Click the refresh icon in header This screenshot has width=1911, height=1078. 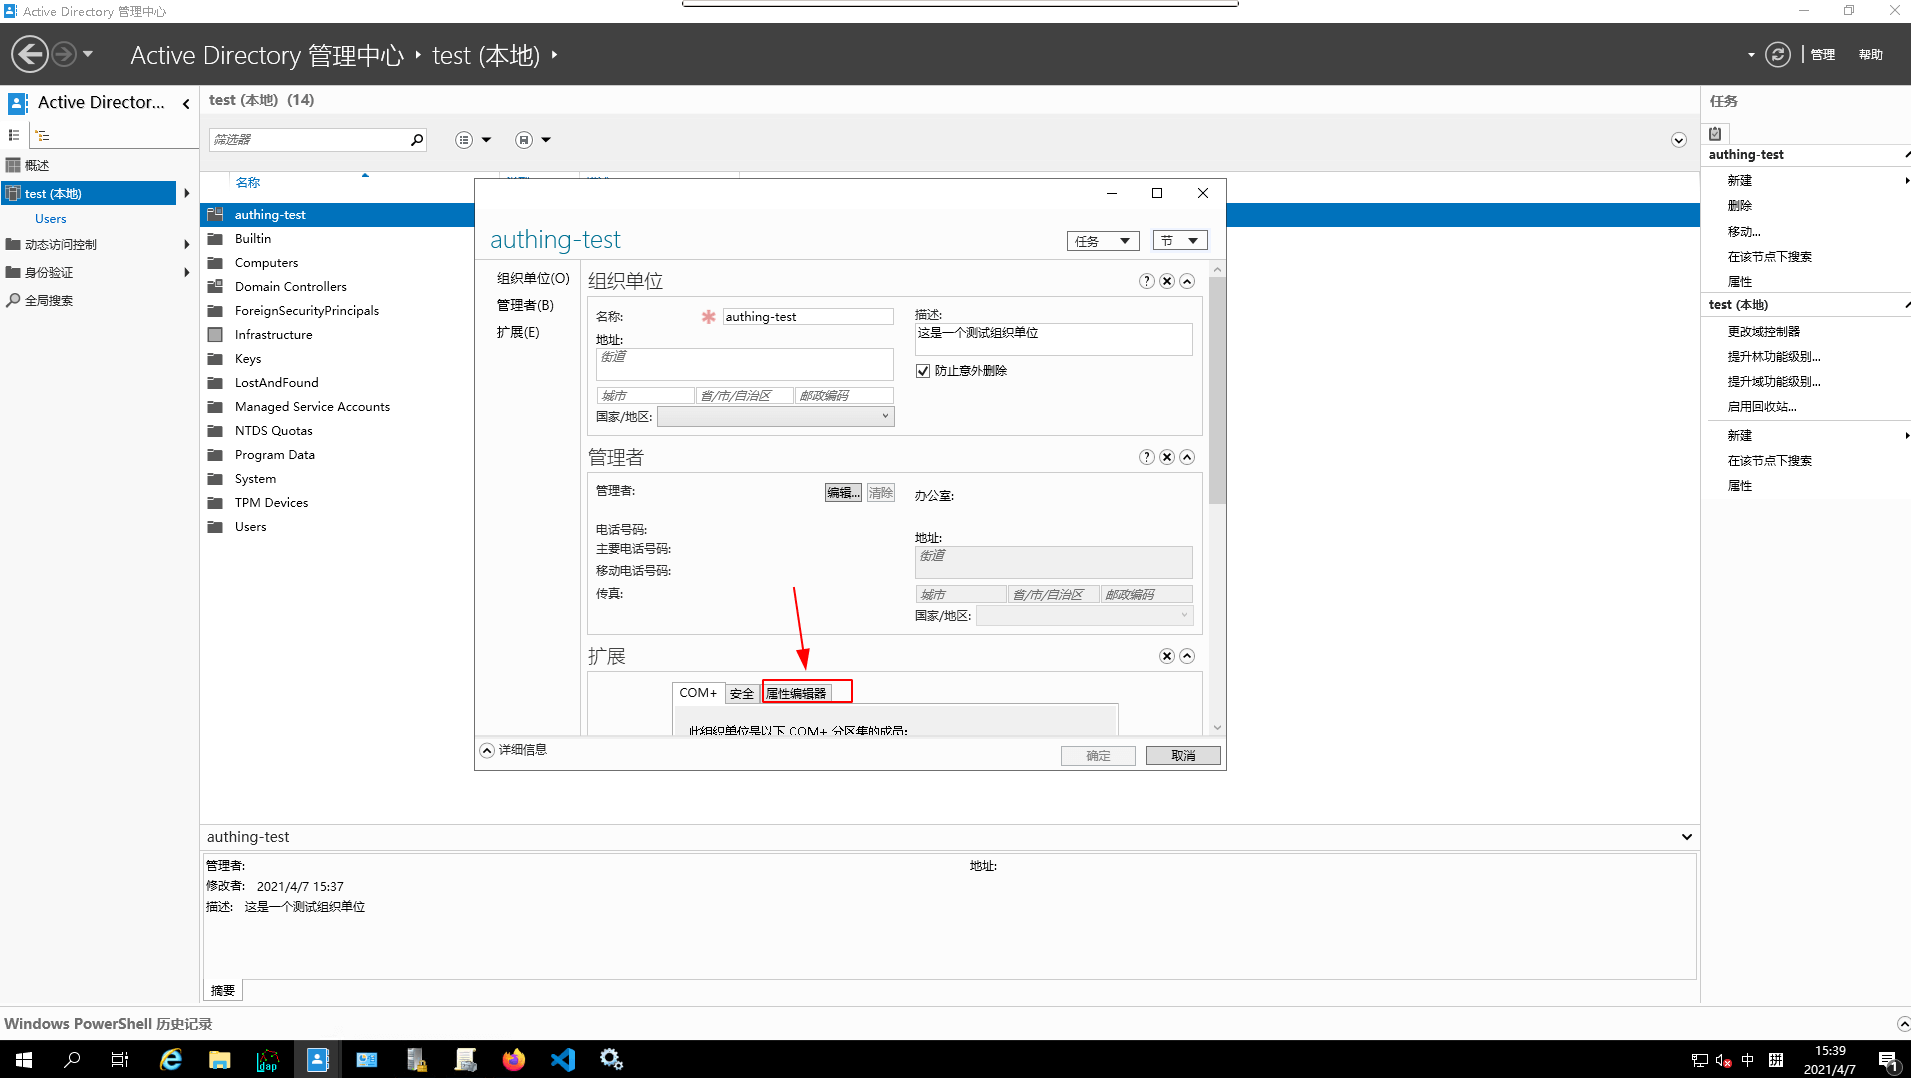point(1777,54)
